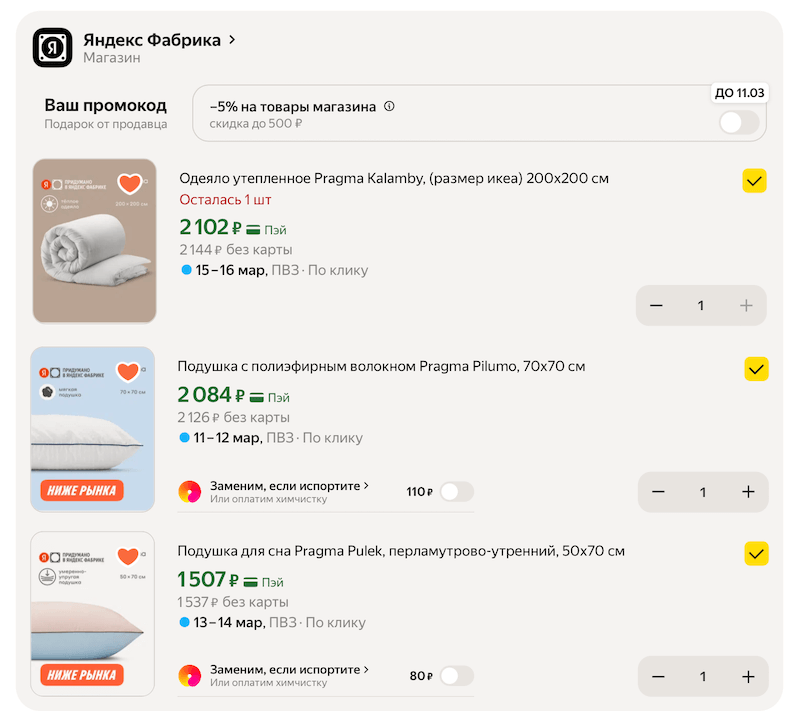Click protection service icon in Pilumo pillow row
This screenshot has width=800, height=725.
click(190, 492)
